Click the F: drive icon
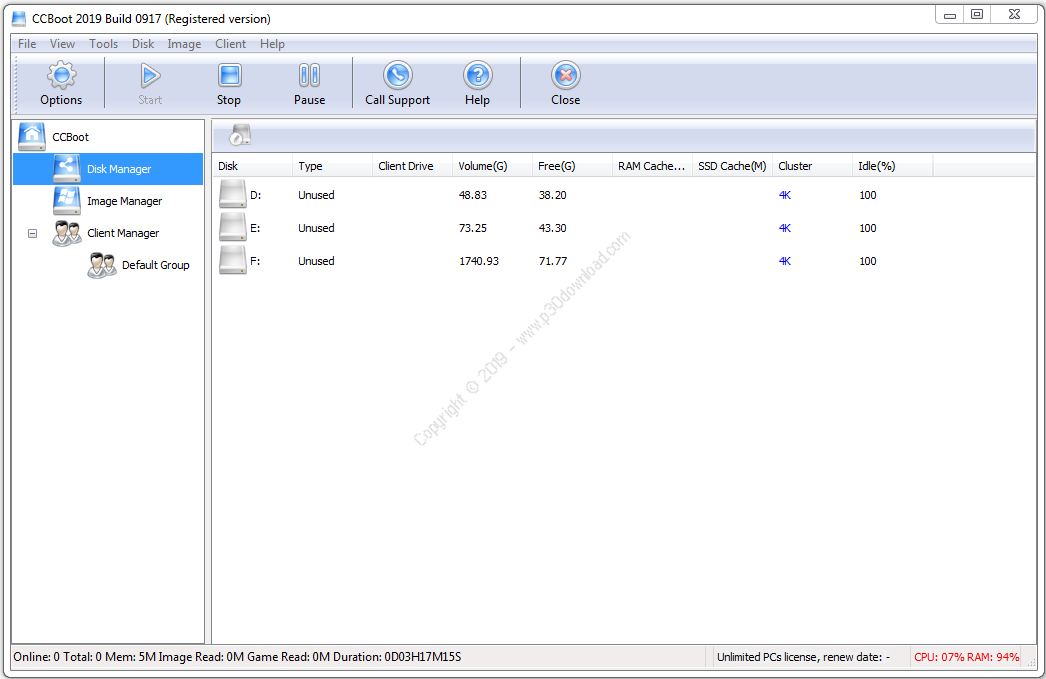1046x679 pixels. 233,260
